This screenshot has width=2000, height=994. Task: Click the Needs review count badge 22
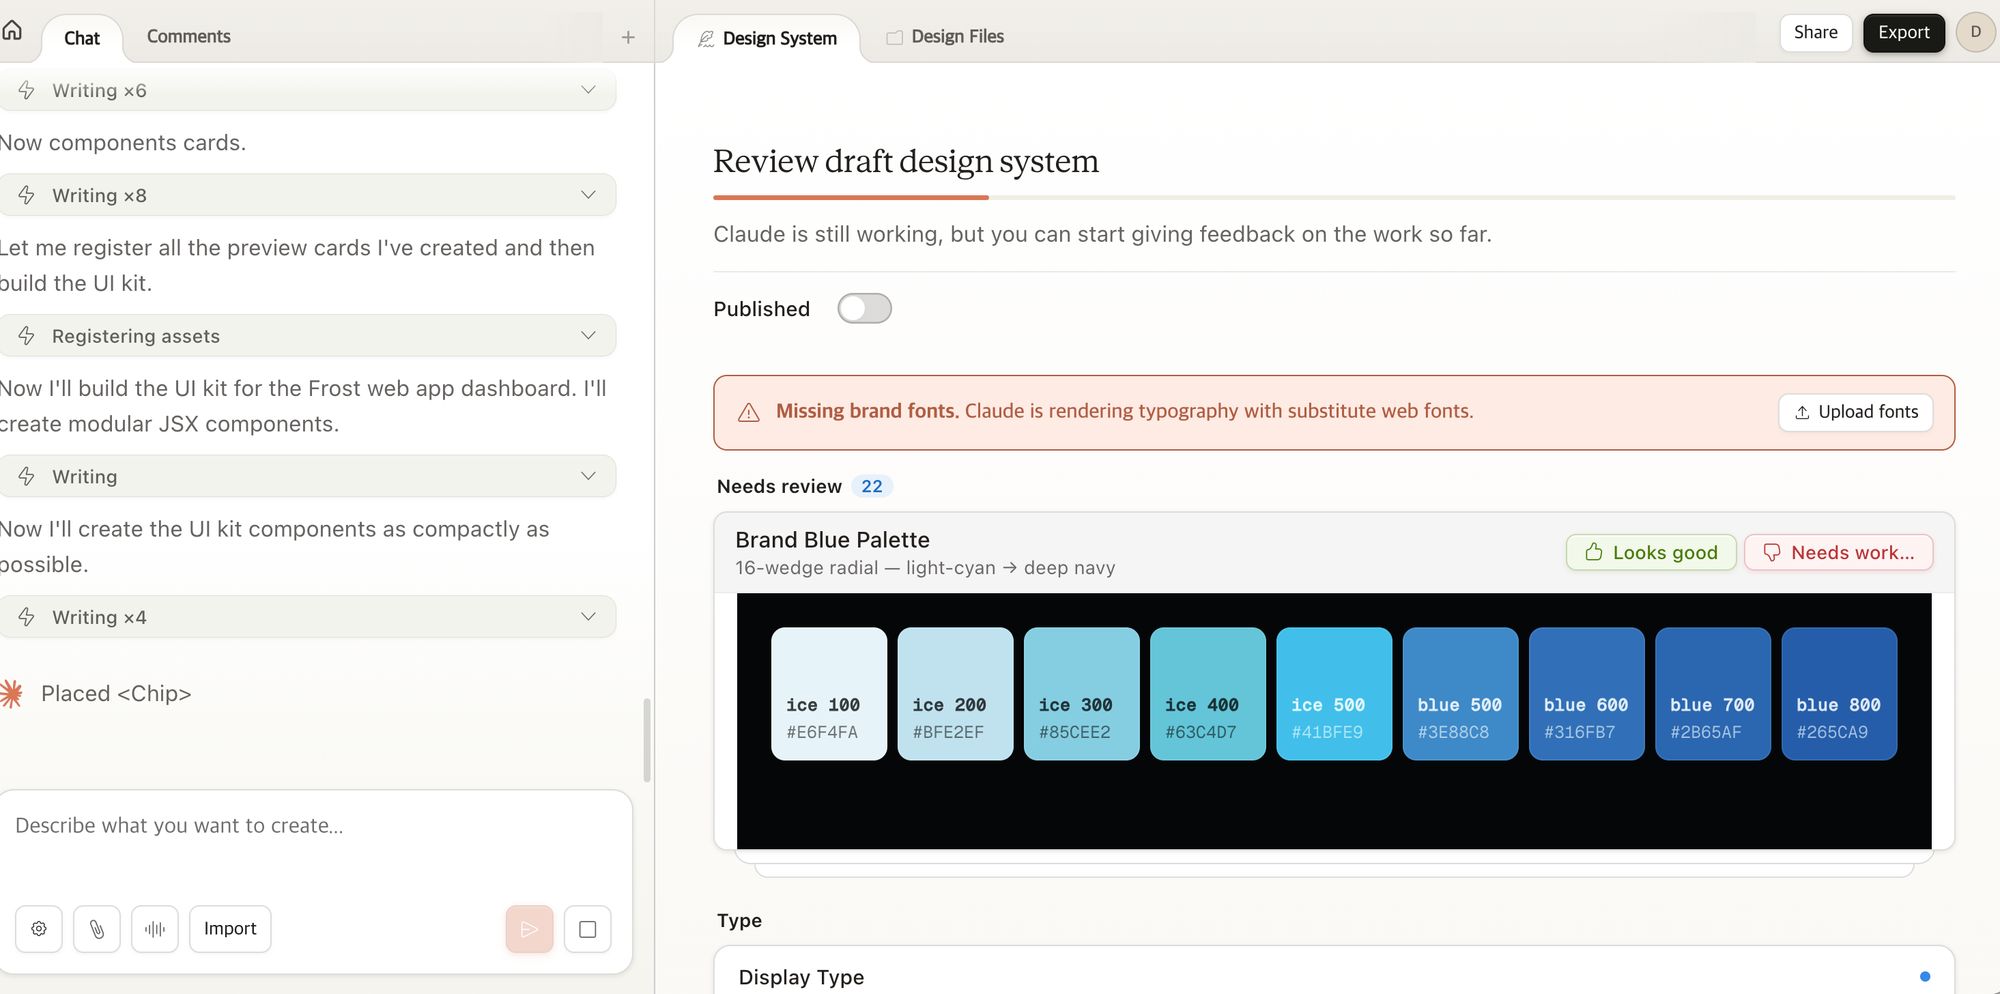click(x=872, y=486)
